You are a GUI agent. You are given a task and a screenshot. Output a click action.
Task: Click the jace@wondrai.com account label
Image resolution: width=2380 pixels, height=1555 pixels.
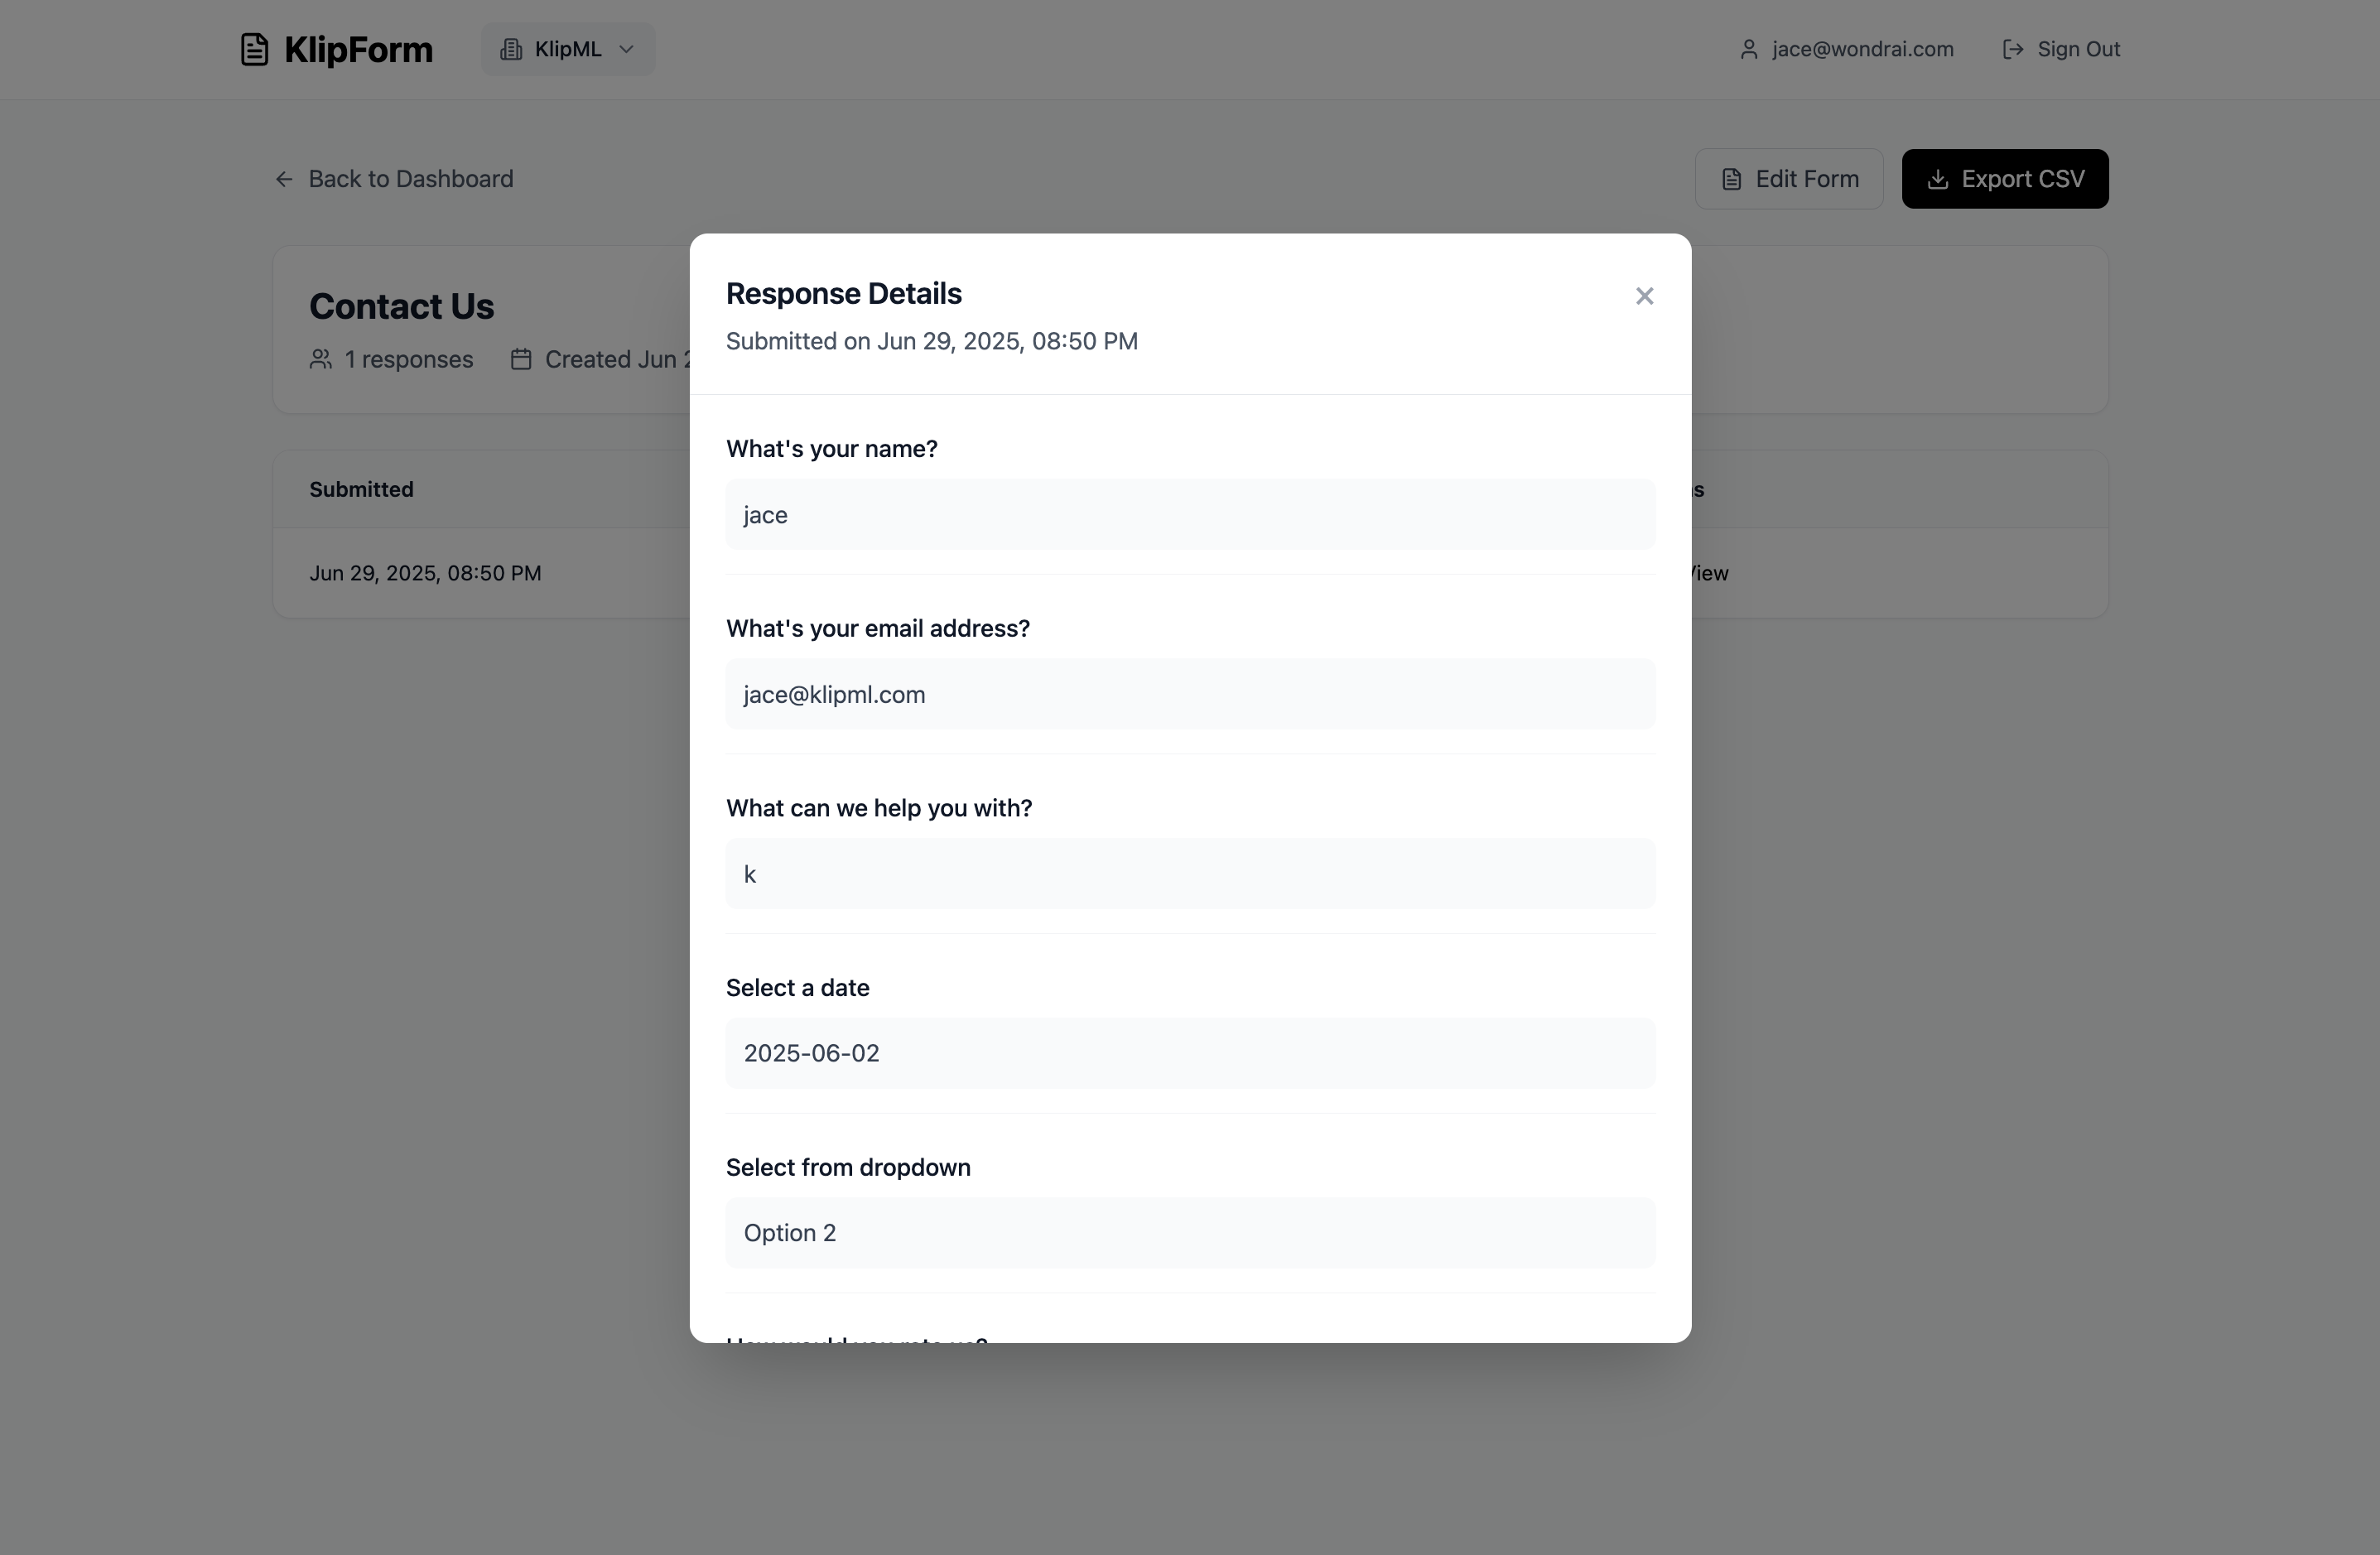coord(1861,49)
